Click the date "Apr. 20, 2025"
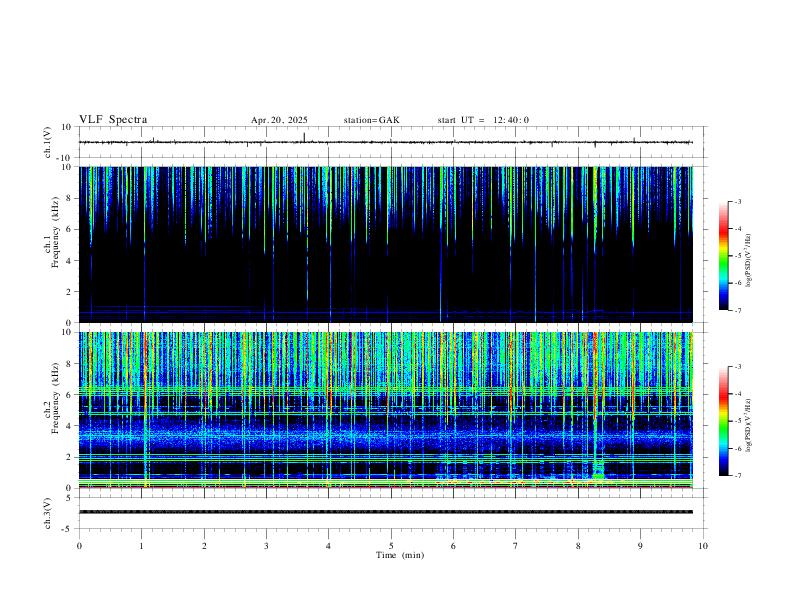Screen dimensions: 792x612 click(x=279, y=120)
